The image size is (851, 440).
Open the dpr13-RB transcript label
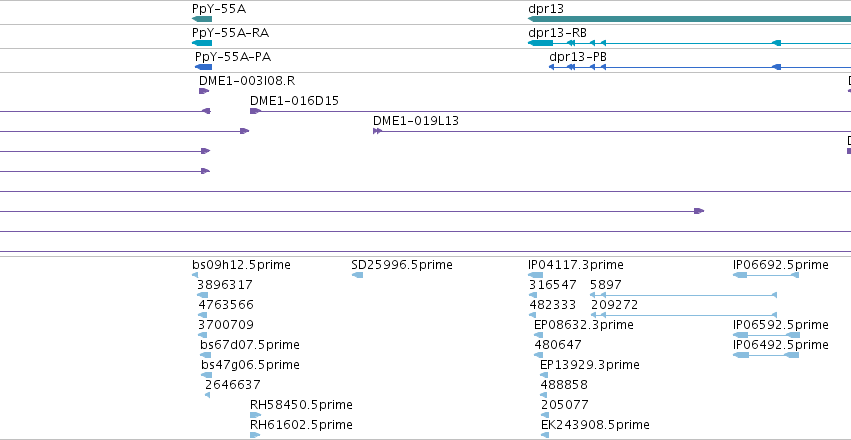(x=557, y=33)
